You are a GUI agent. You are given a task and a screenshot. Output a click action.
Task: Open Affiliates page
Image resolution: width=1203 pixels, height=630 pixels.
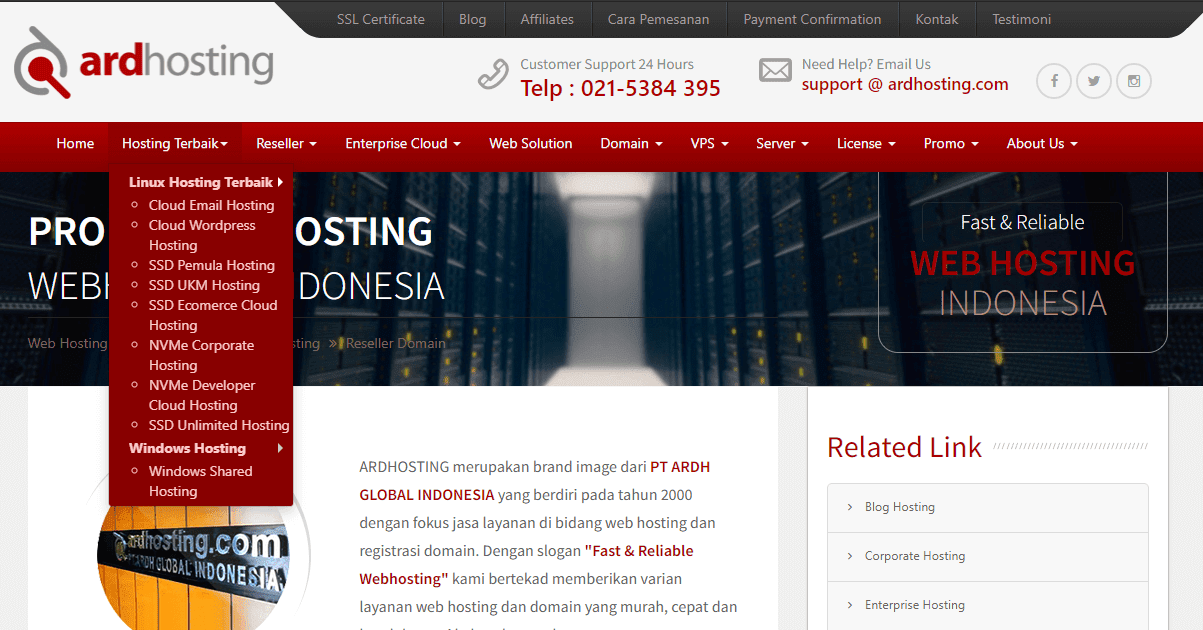click(x=547, y=19)
